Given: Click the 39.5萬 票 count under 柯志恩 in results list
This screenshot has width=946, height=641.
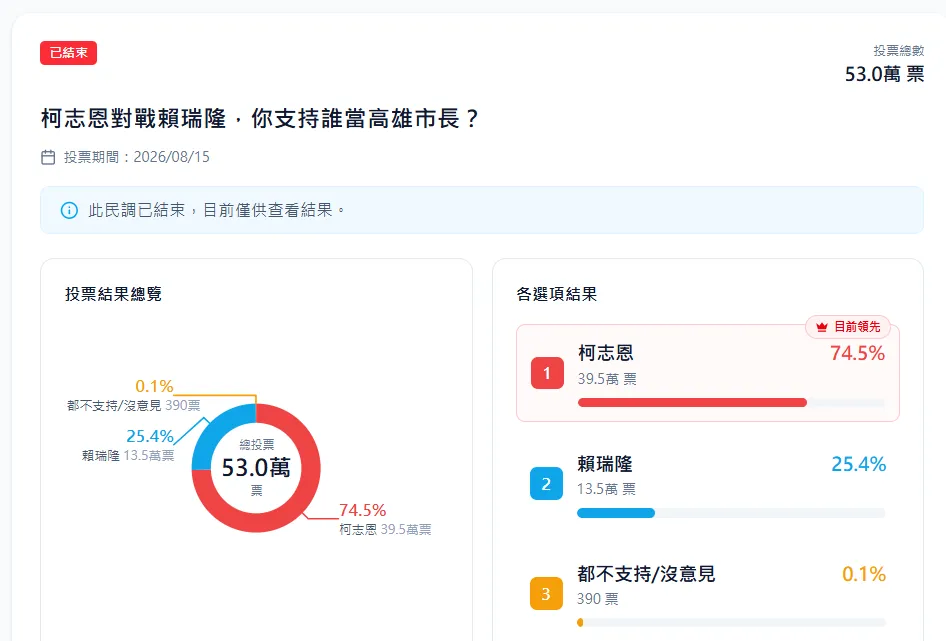Looking at the screenshot, I should point(607,379).
